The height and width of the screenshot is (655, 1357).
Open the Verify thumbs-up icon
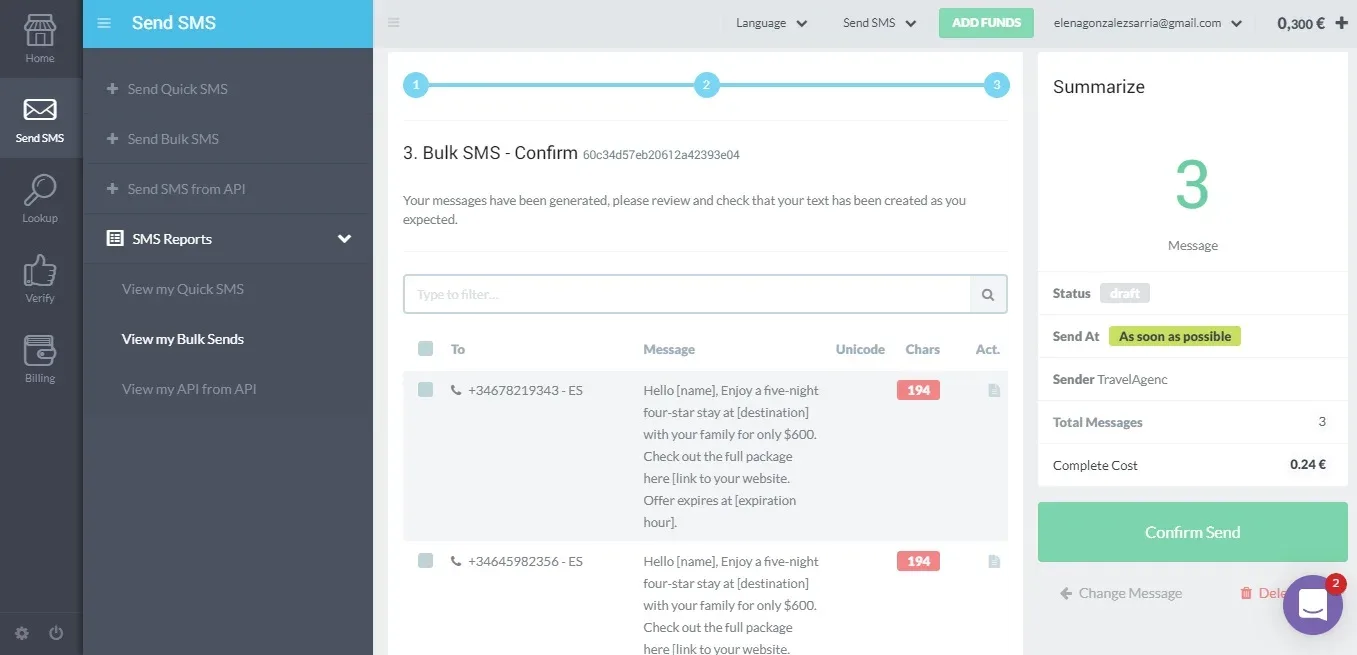(x=40, y=270)
